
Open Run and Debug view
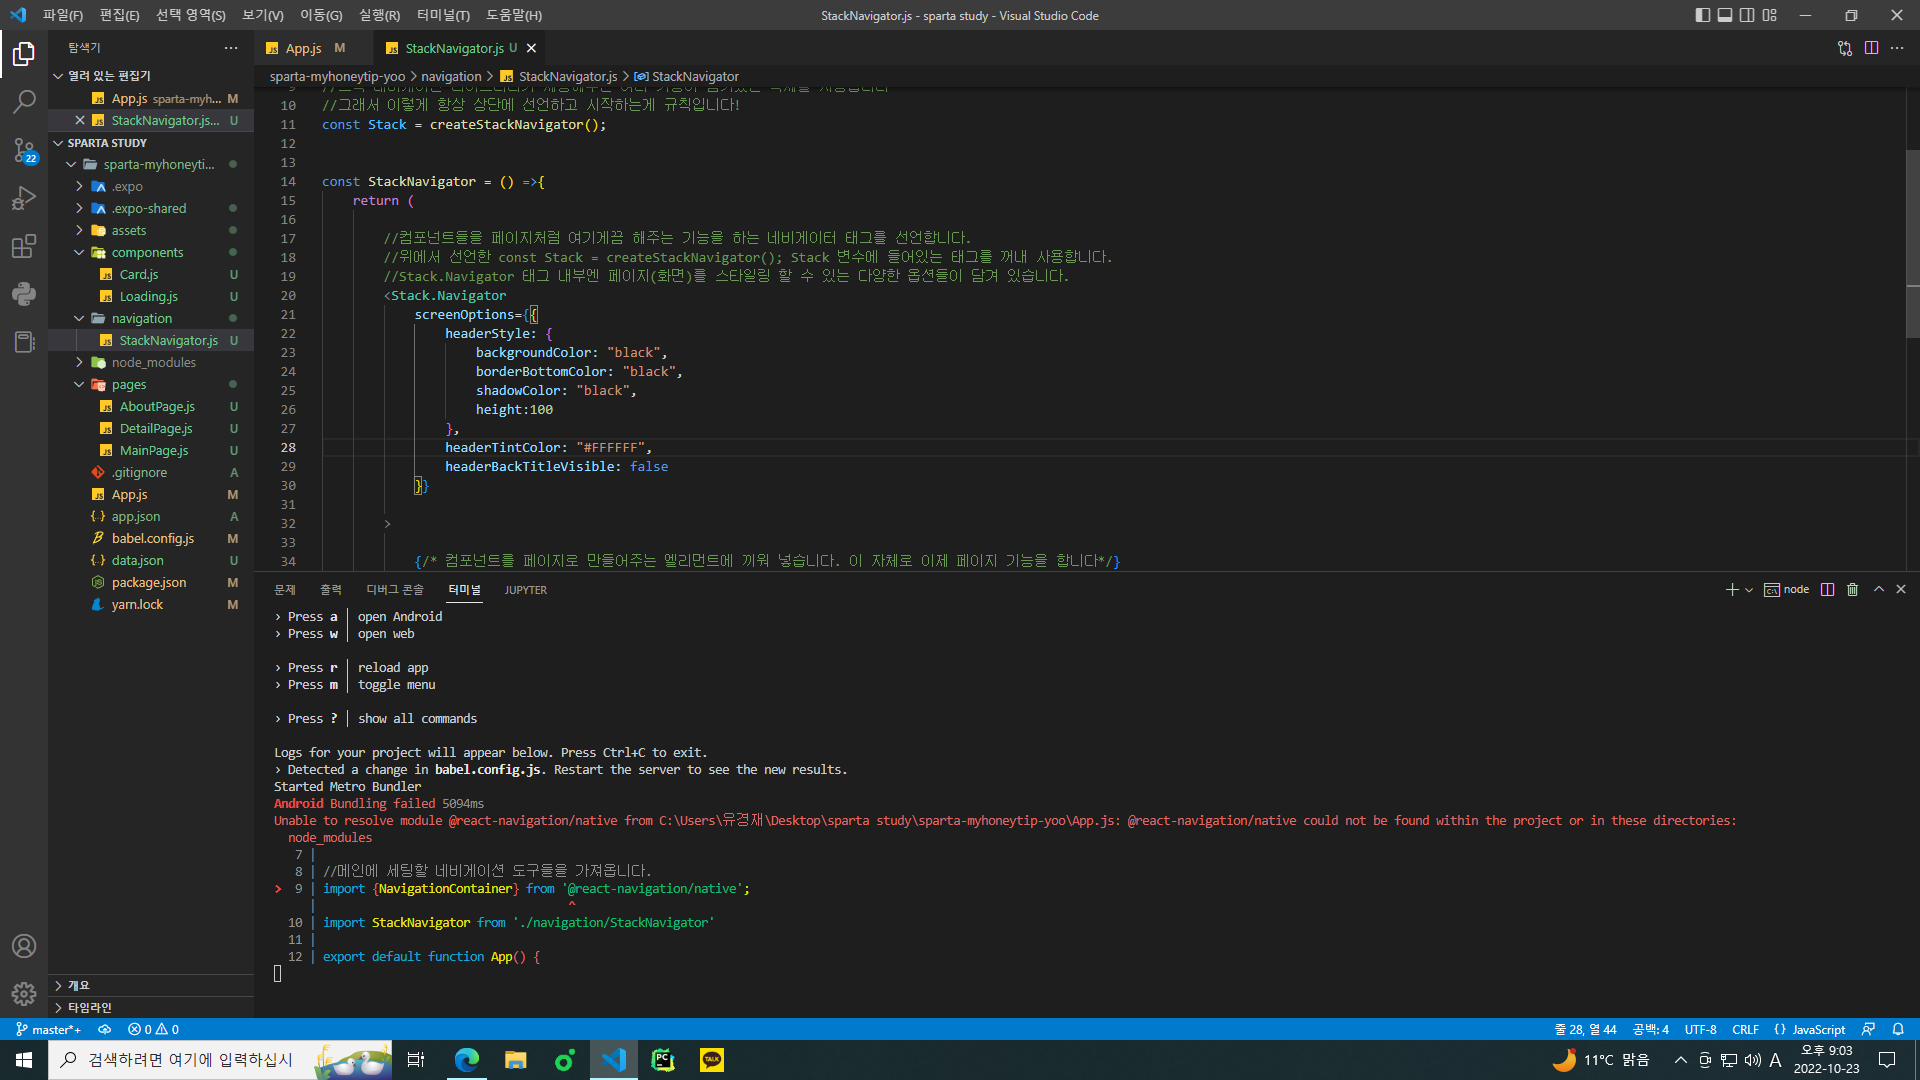click(x=24, y=198)
